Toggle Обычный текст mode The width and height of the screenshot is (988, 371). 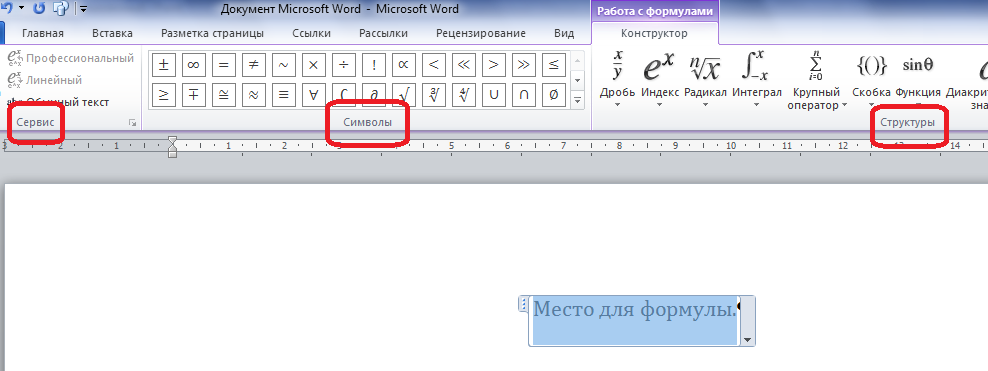pyautogui.click(x=58, y=102)
